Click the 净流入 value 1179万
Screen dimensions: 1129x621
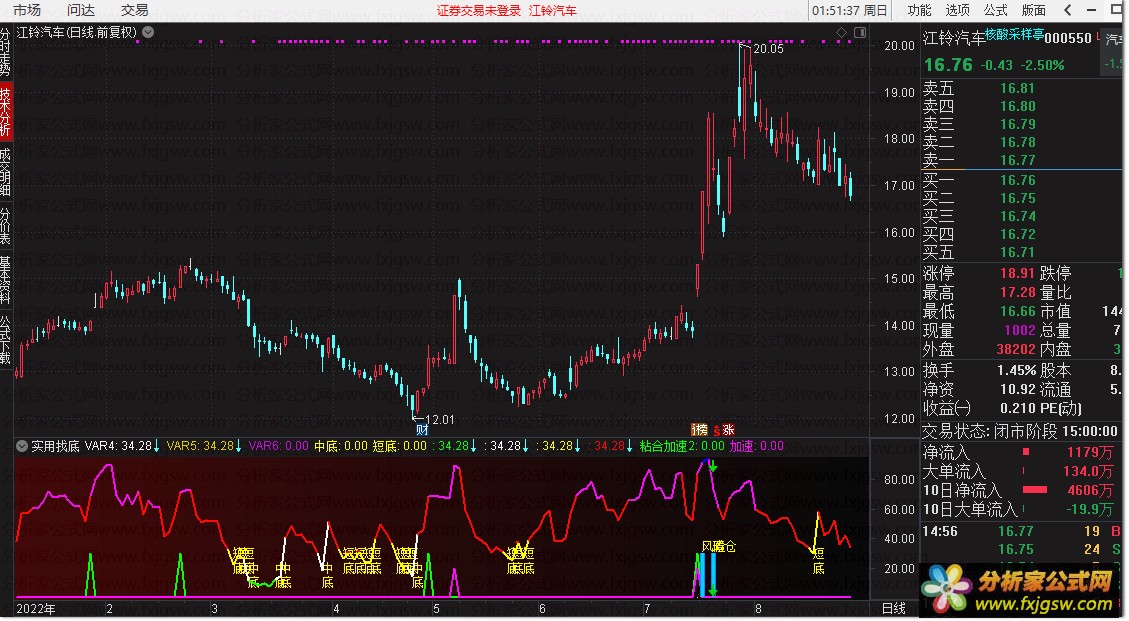pyautogui.click(x=1089, y=452)
